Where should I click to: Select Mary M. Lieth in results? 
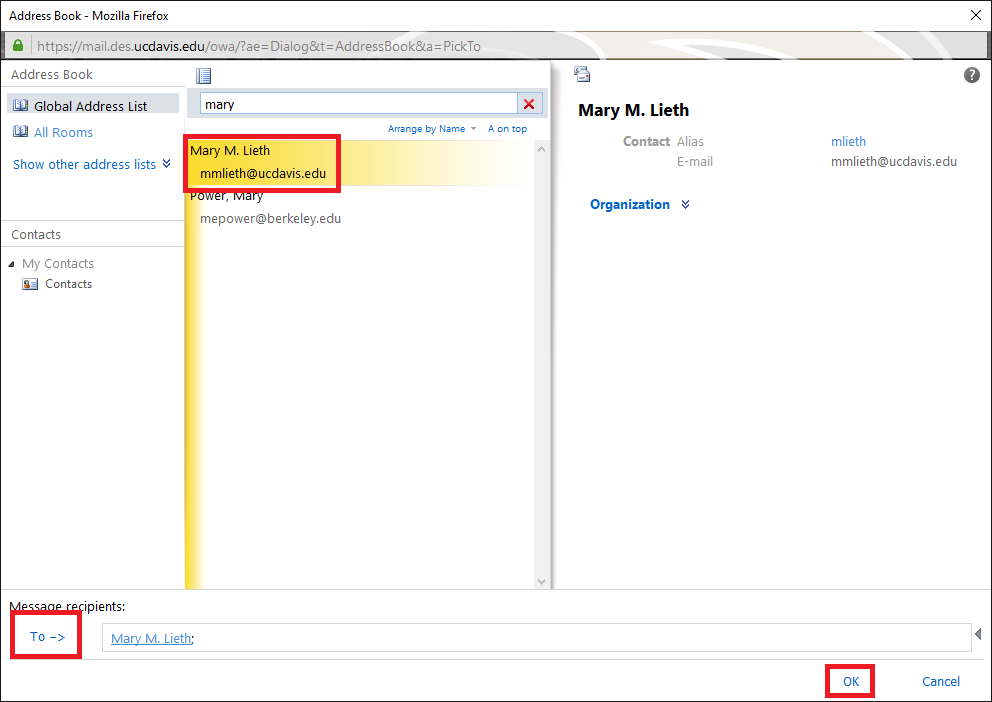pyautogui.click(x=361, y=162)
